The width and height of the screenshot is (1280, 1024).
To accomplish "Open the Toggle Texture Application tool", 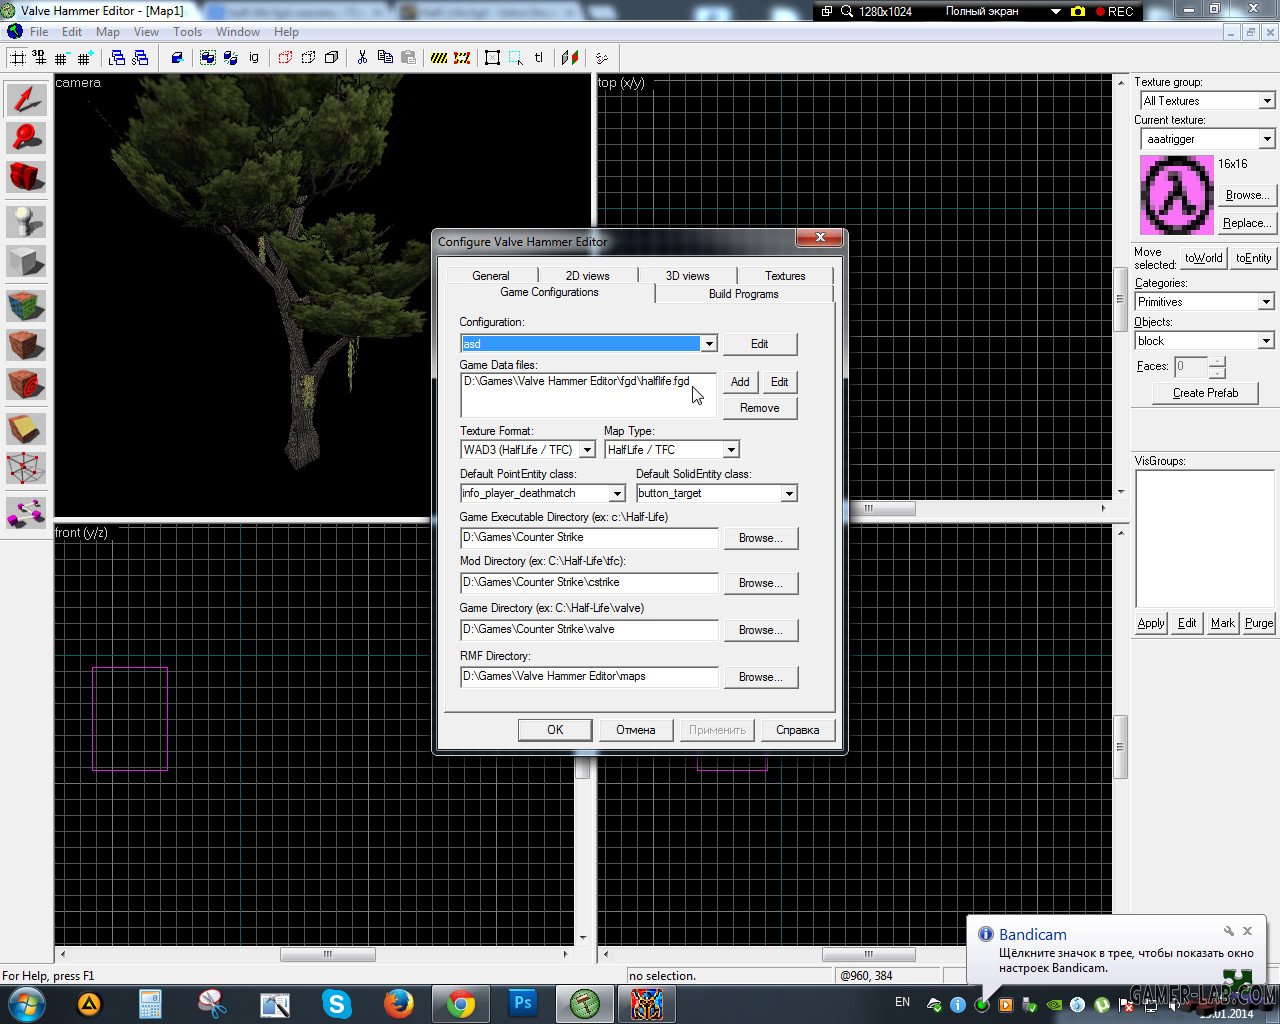I will click(x=26, y=306).
